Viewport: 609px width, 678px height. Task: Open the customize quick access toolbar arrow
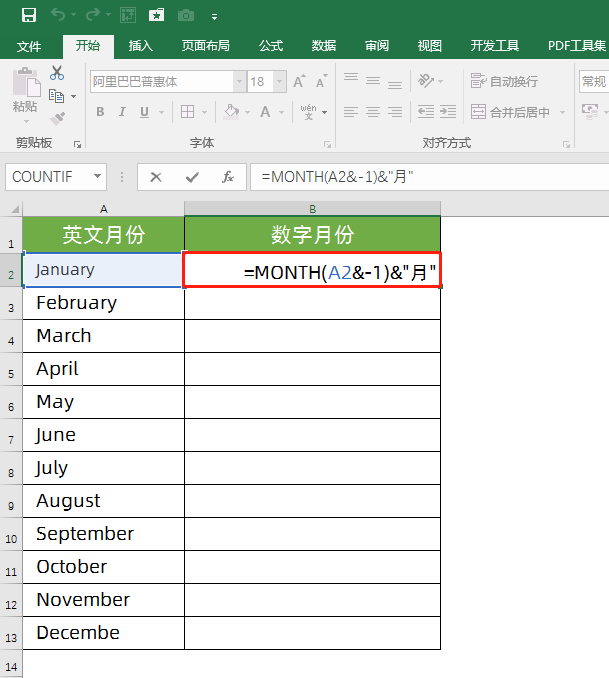coord(214,17)
